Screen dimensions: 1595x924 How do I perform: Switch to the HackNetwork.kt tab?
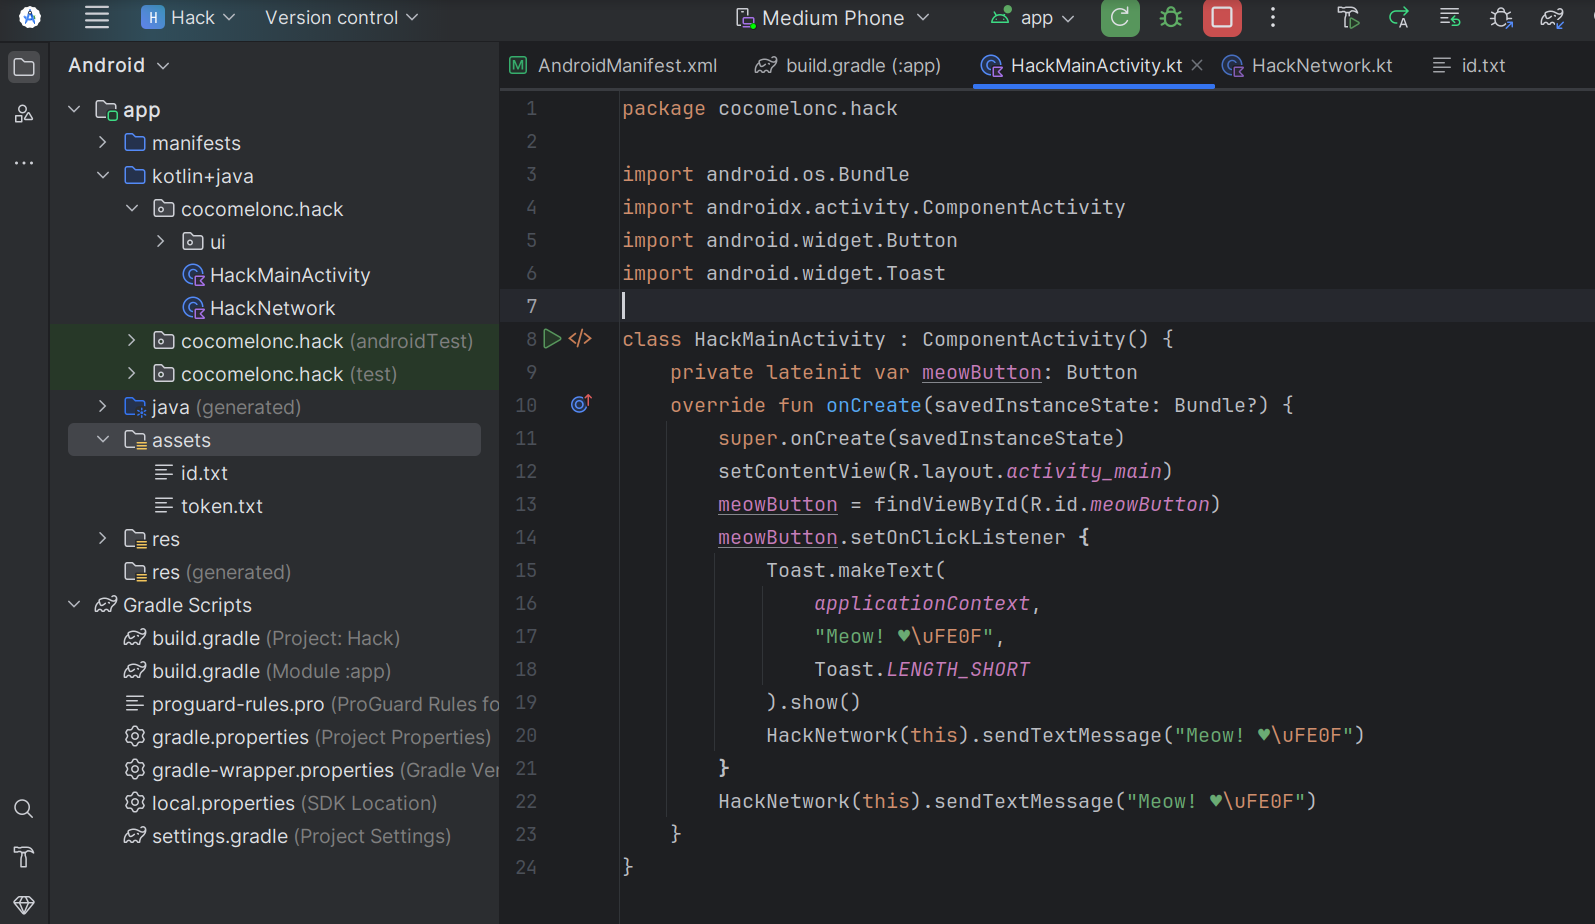click(1308, 65)
